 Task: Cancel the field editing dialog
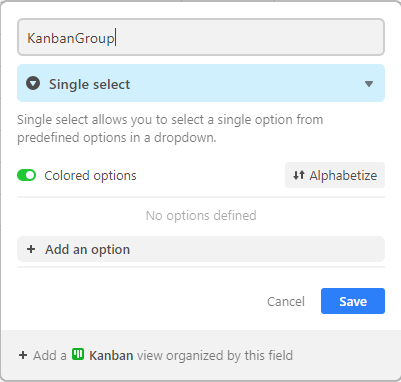[286, 301]
